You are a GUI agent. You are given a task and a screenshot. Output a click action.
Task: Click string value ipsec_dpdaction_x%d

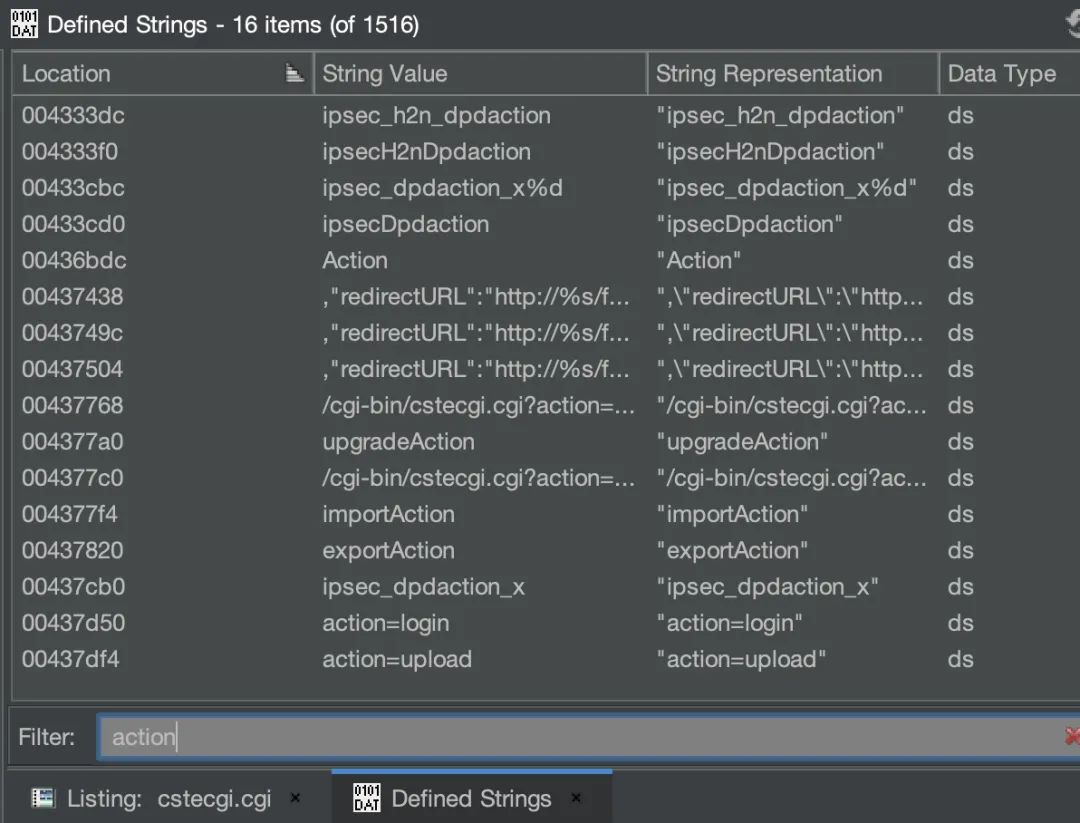[x=443, y=188]
